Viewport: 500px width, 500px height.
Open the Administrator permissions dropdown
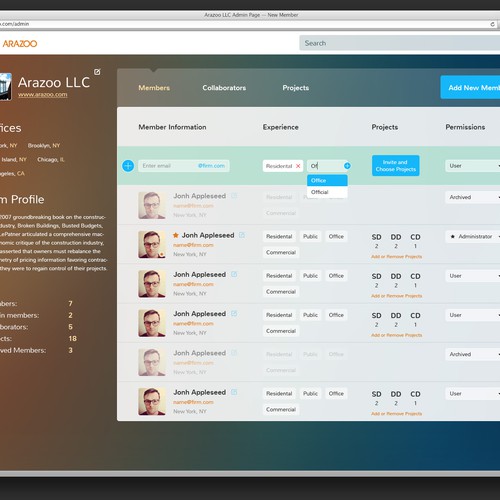pos(473,236)
